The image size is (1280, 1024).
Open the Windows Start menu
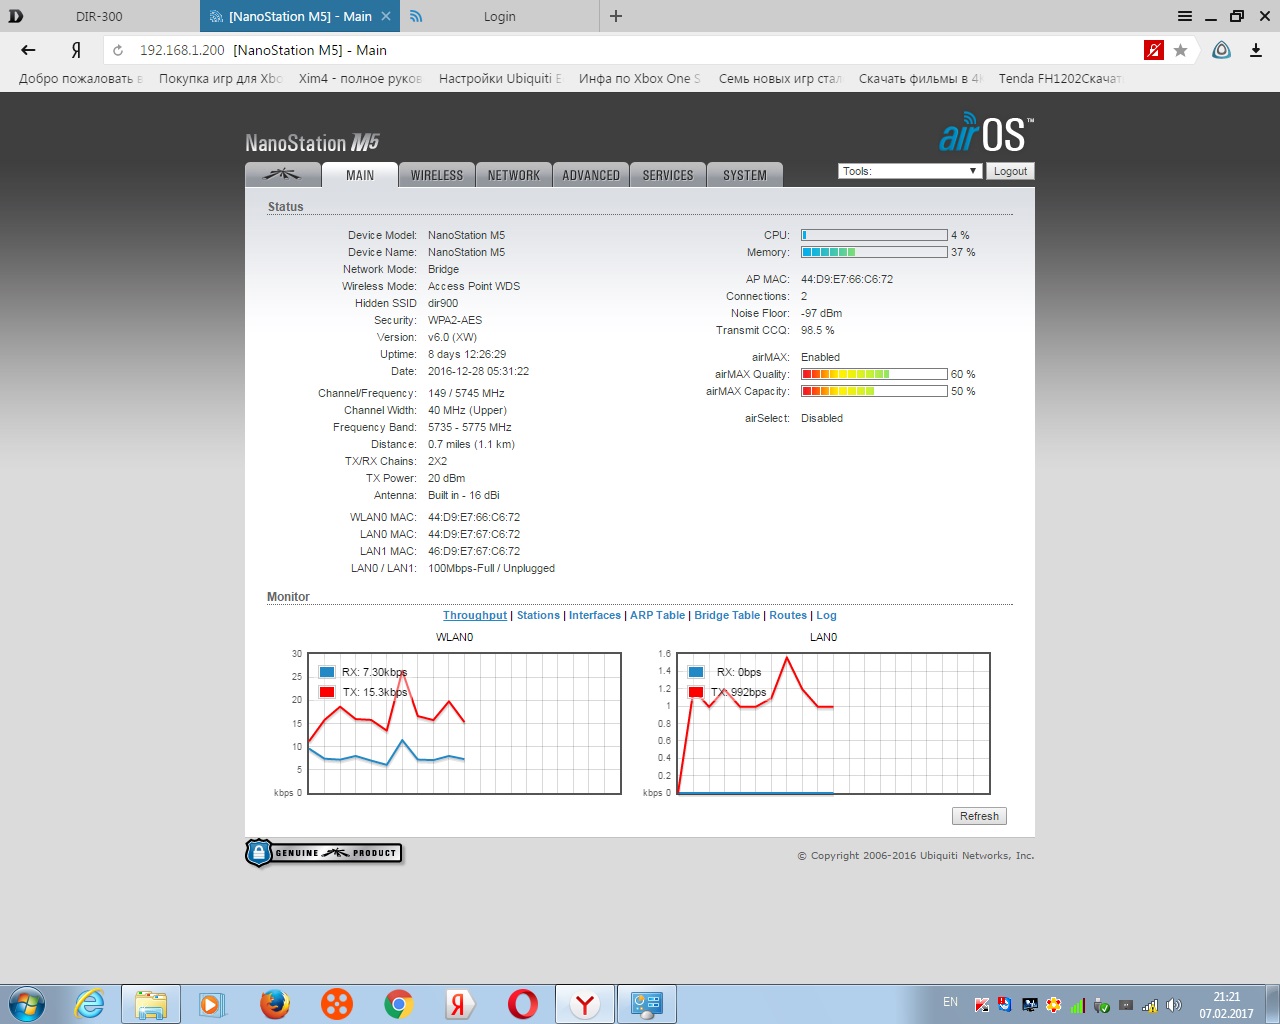tap(27, 1004)
